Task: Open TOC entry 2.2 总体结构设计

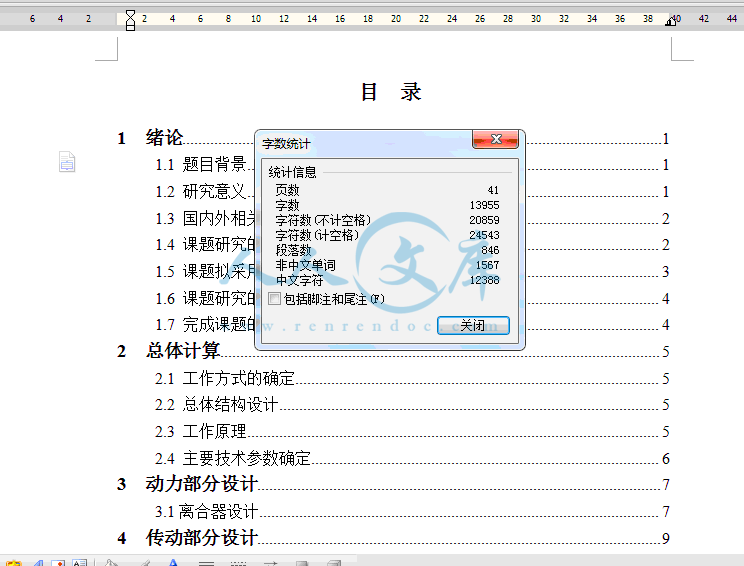Action: click(412, 405)
